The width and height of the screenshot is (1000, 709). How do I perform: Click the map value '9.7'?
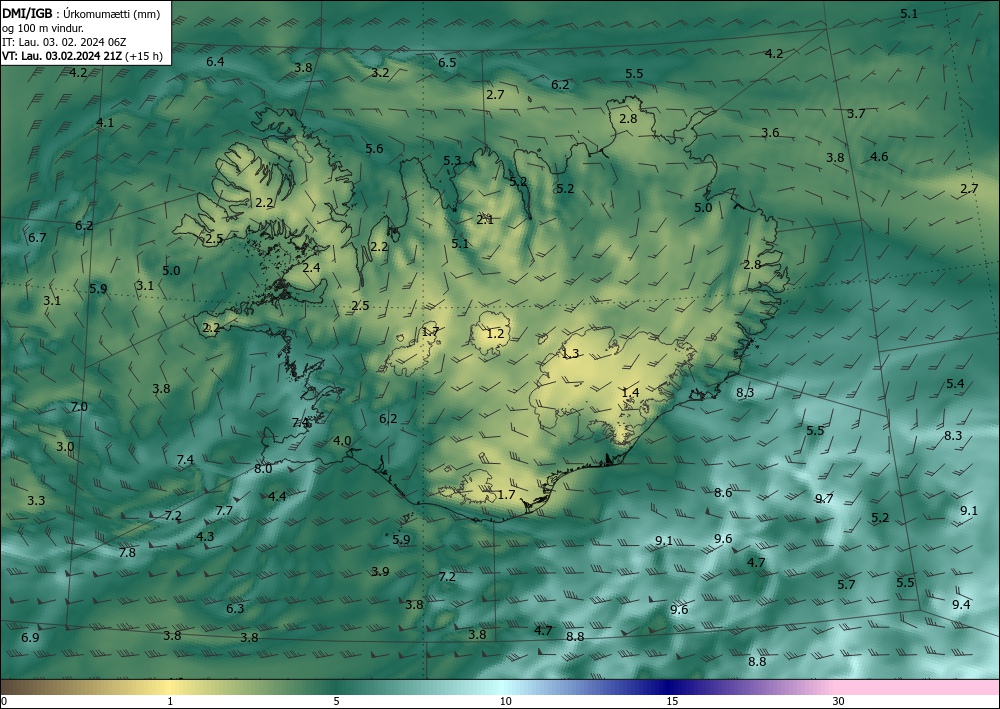click(x=824, y=498)
